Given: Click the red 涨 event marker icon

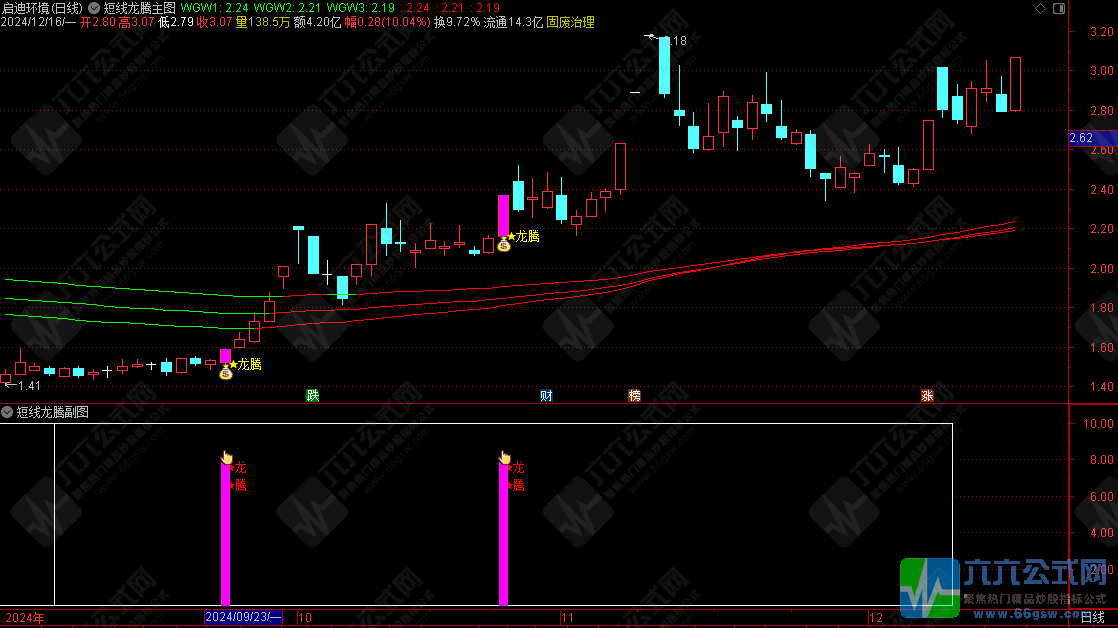Looking at the screenshot, I should 927,395.
